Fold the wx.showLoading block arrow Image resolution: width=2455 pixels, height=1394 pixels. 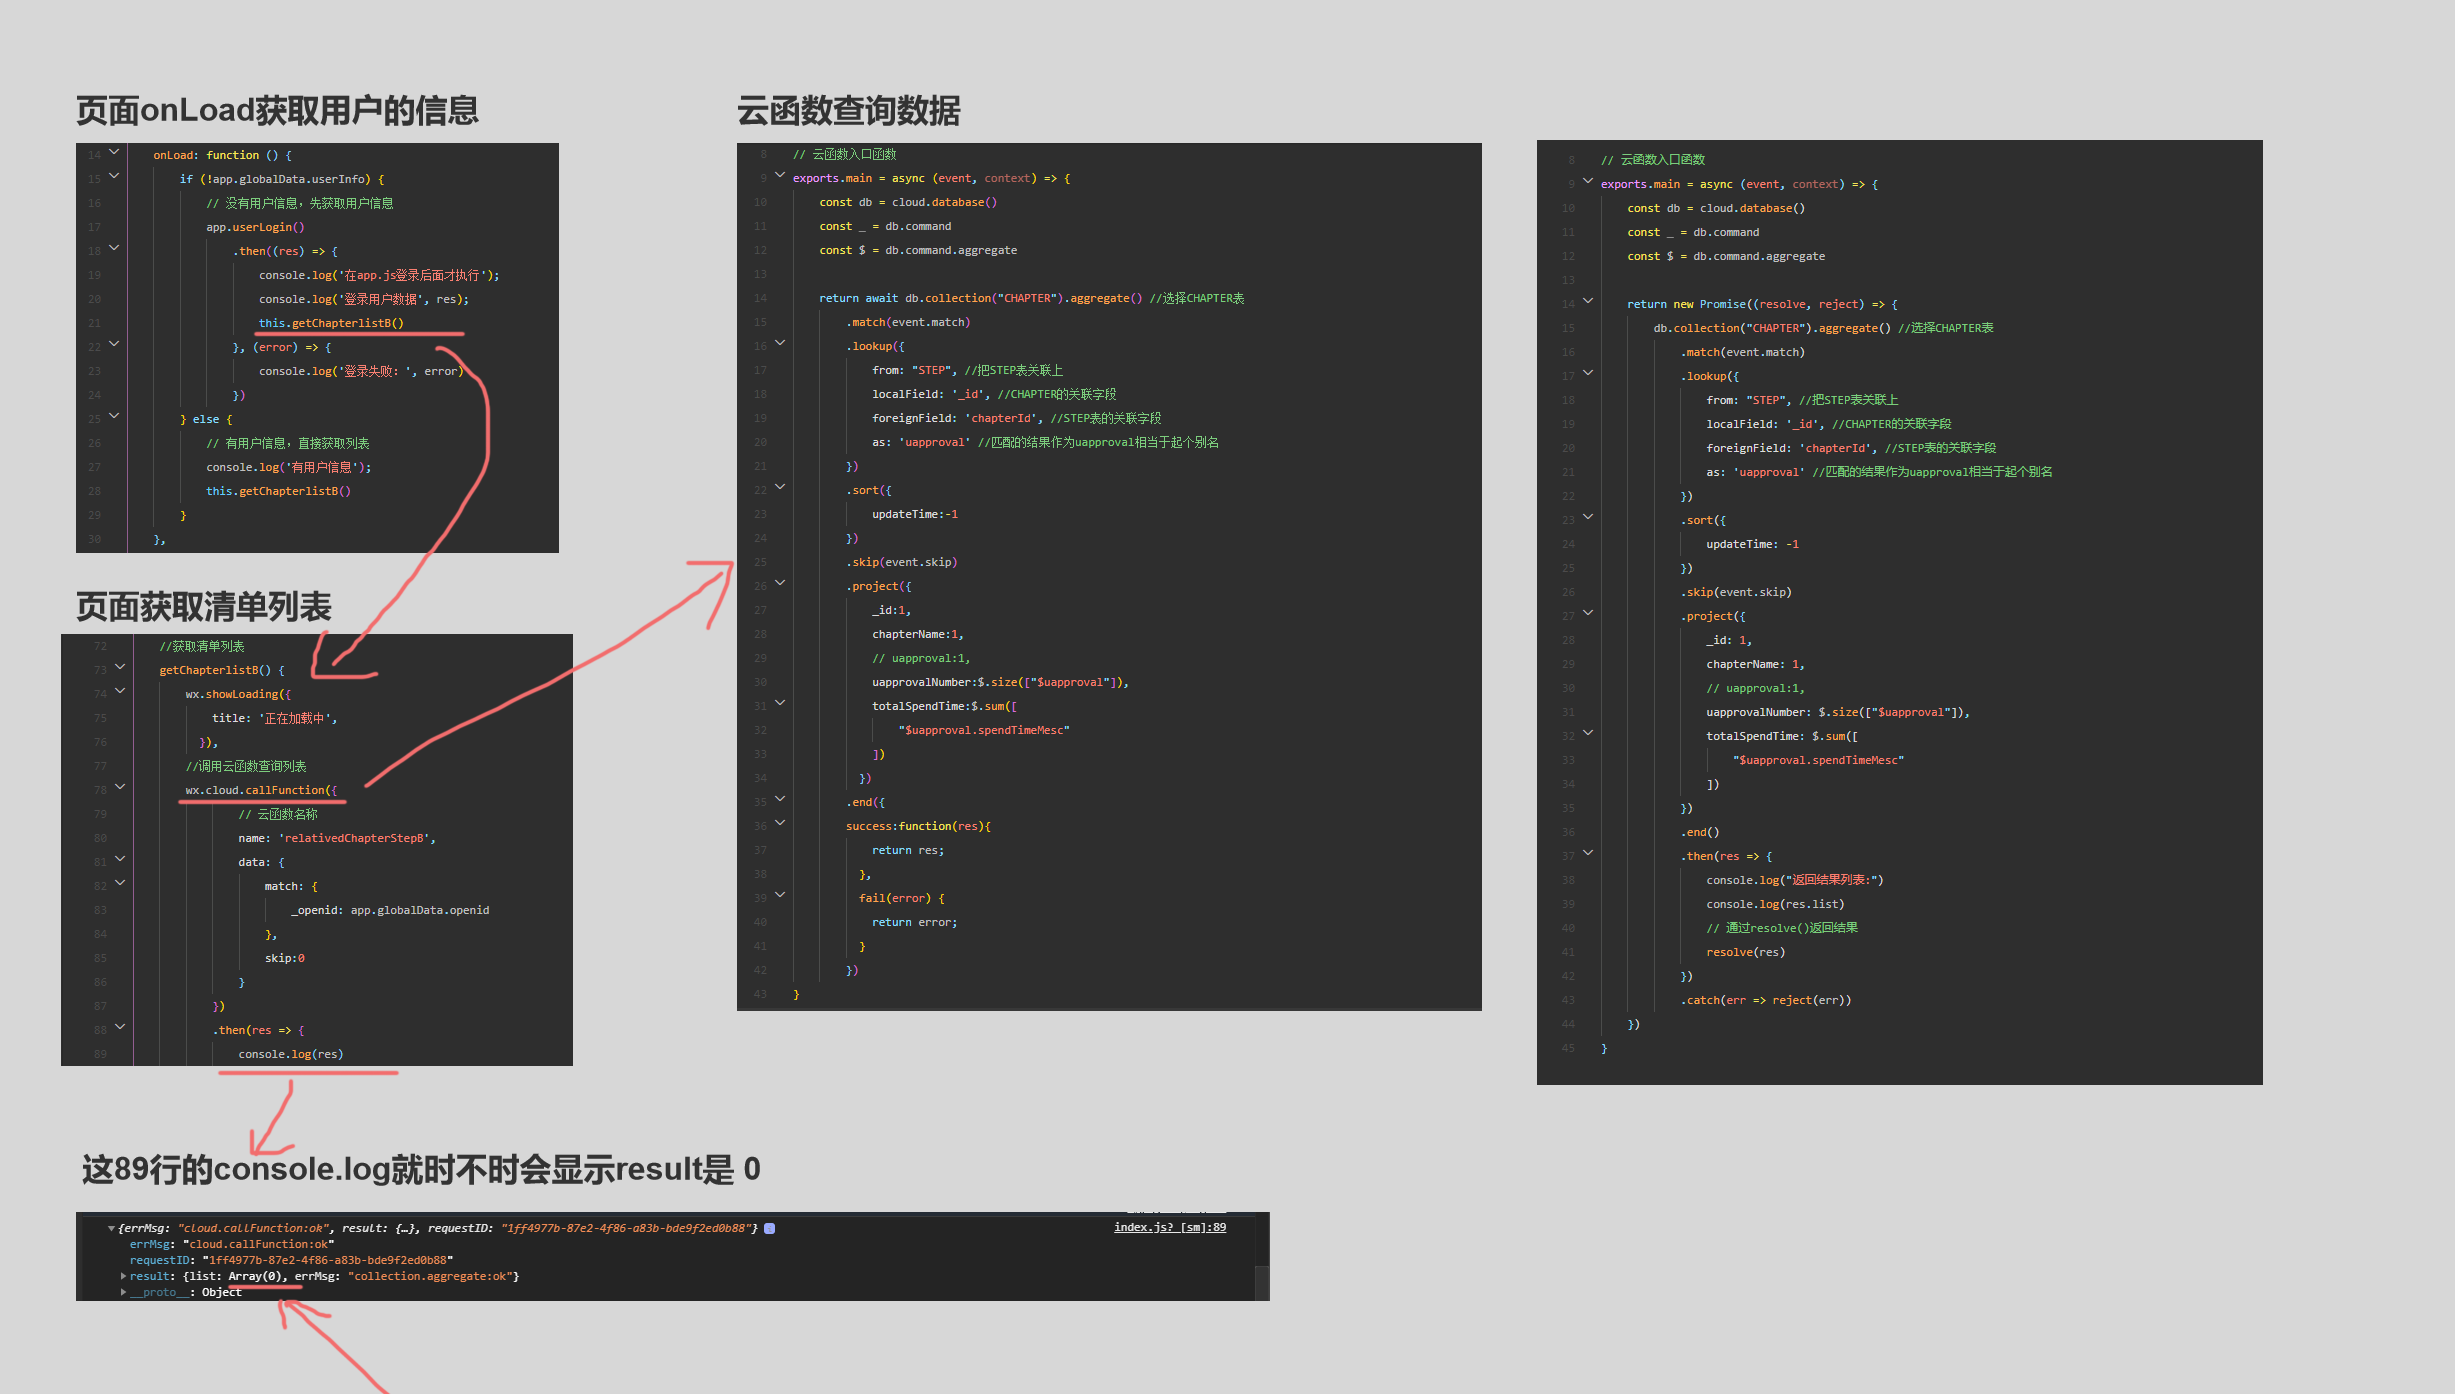coord(120,691)
